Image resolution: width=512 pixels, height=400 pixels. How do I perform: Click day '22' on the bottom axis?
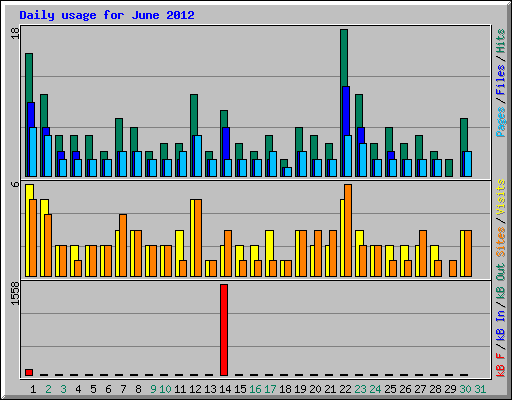(345, 389)
